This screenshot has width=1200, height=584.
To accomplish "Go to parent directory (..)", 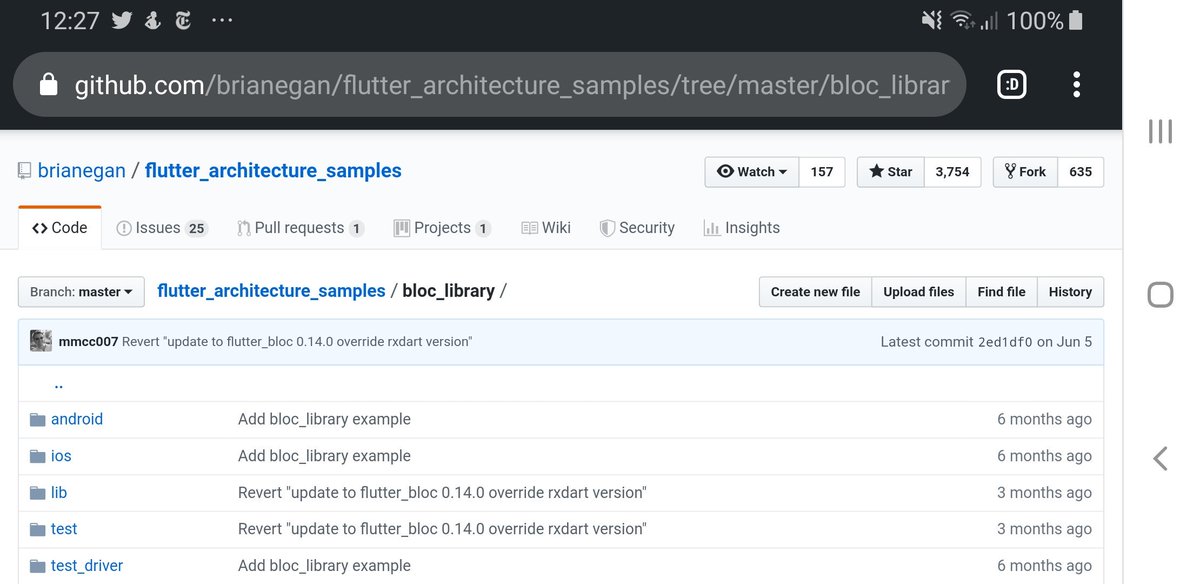I will coord(59,384).
